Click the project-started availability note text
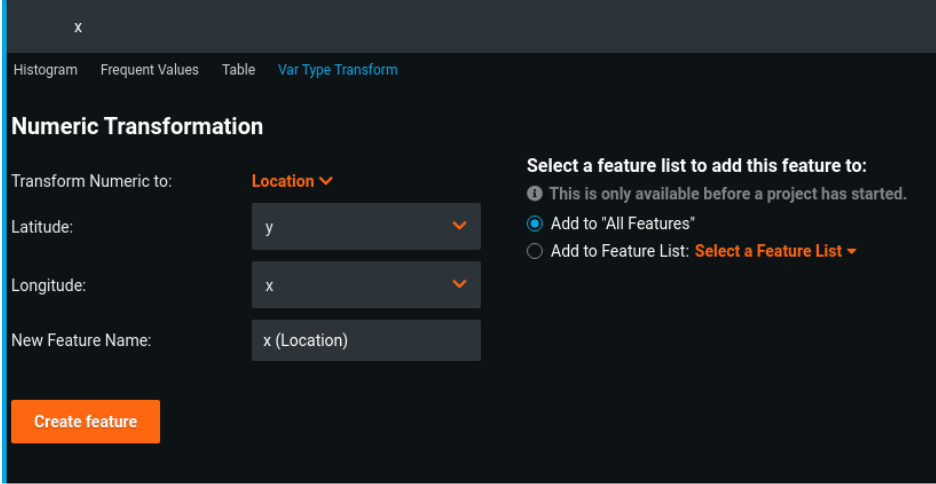Screen dimensions: 936x484 727,193
